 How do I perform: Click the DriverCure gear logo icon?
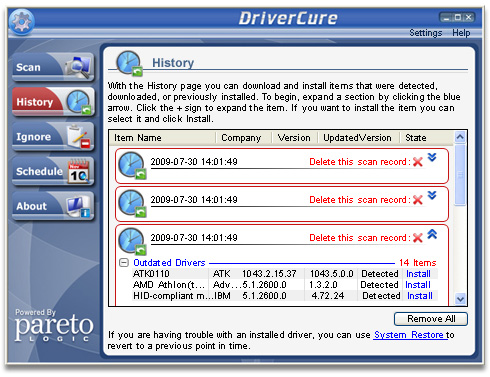coord(22,22)
